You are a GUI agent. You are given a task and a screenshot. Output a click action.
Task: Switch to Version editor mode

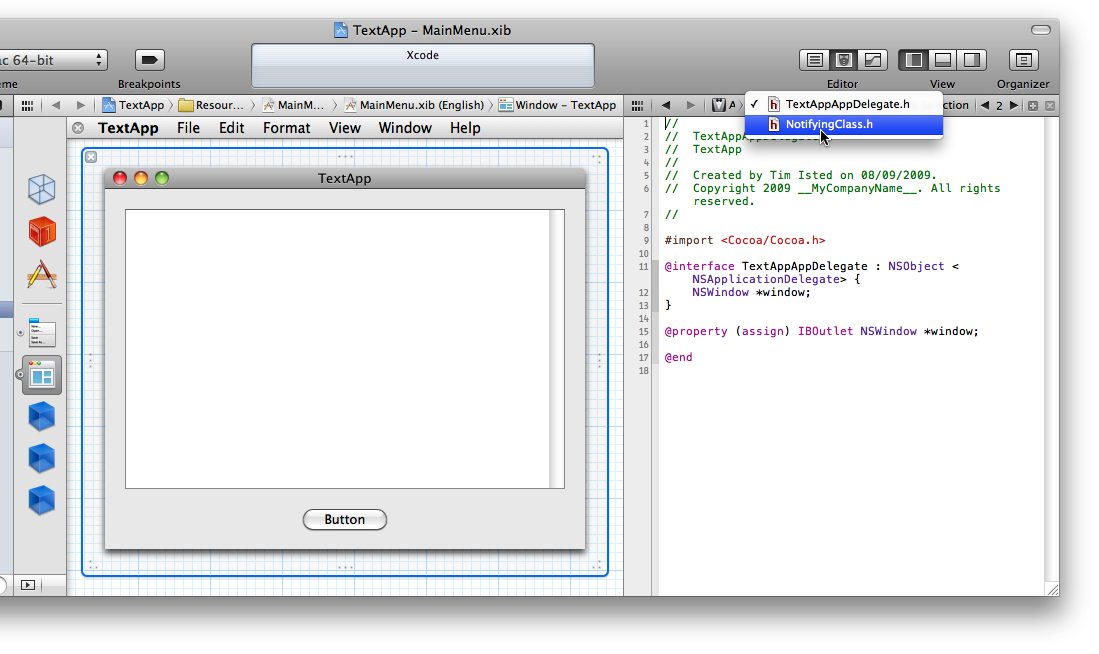tap(873, 60)
